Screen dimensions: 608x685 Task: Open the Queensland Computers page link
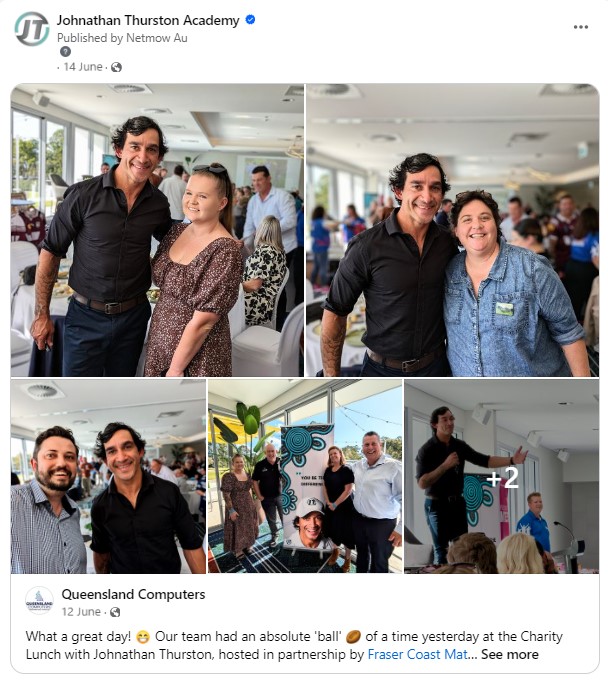point(133,594)
